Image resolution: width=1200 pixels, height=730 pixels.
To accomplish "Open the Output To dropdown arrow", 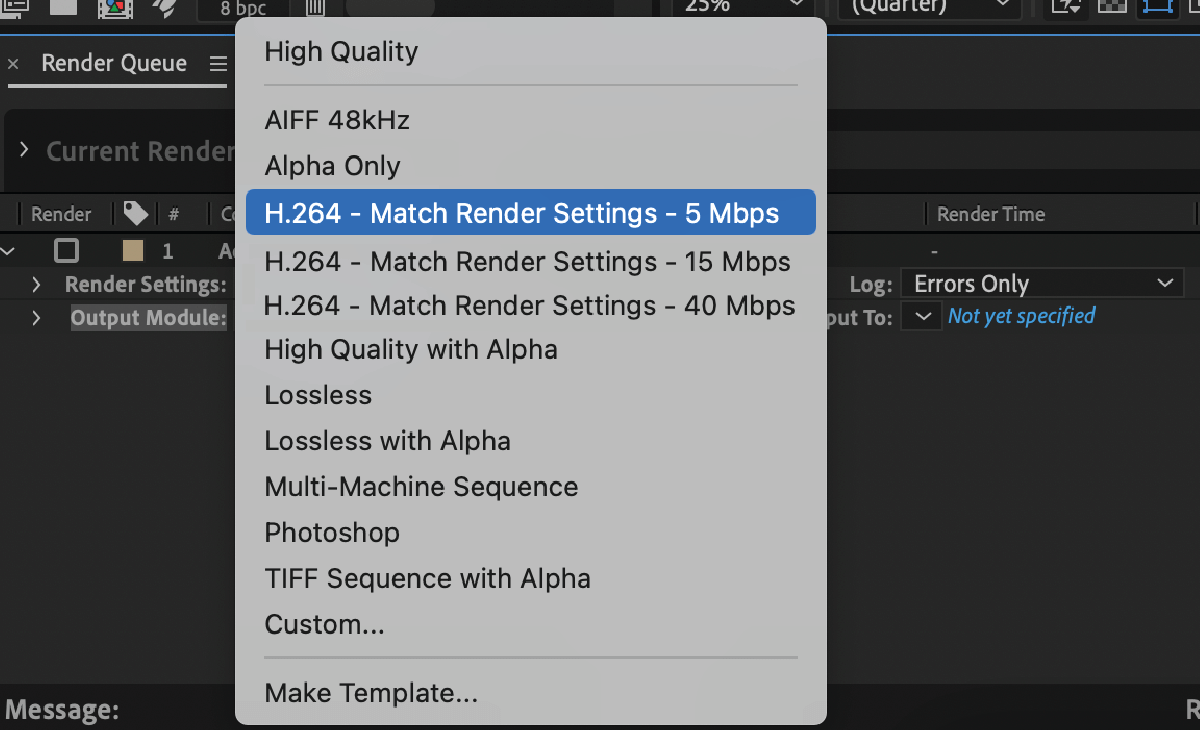I will (x=920, y=317).
